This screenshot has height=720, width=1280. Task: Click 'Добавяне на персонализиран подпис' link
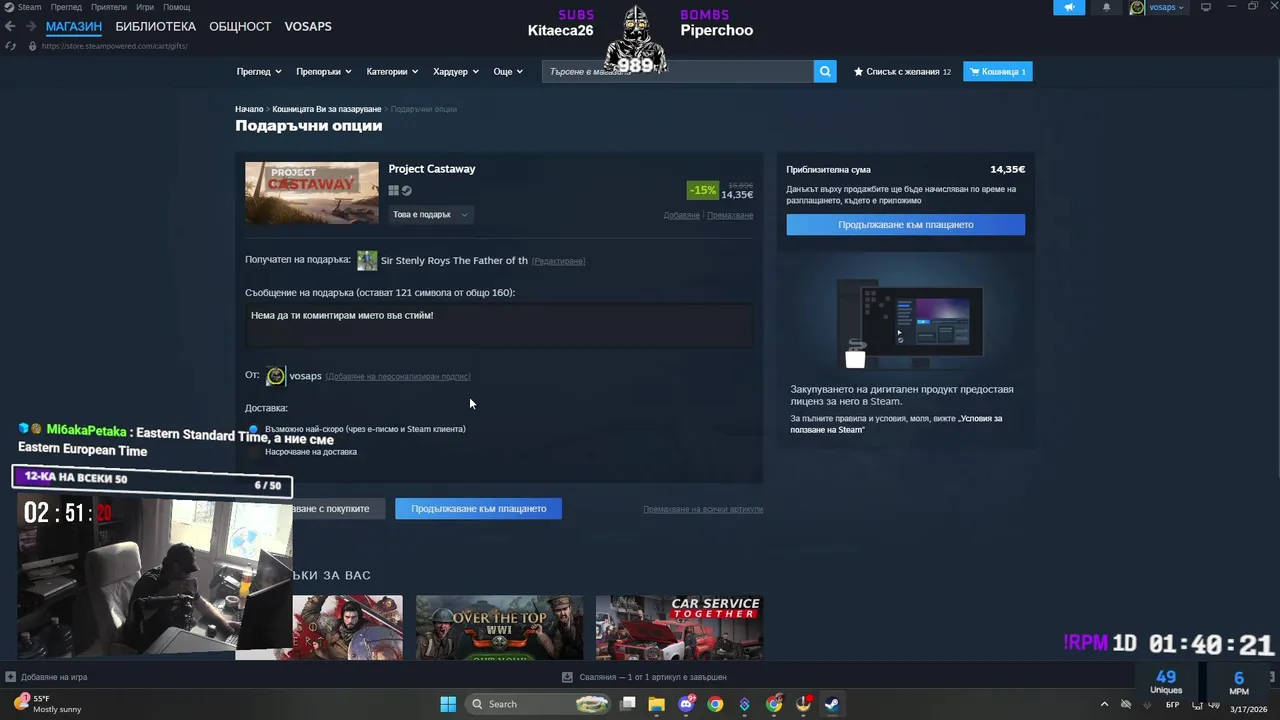pos(398,377)
